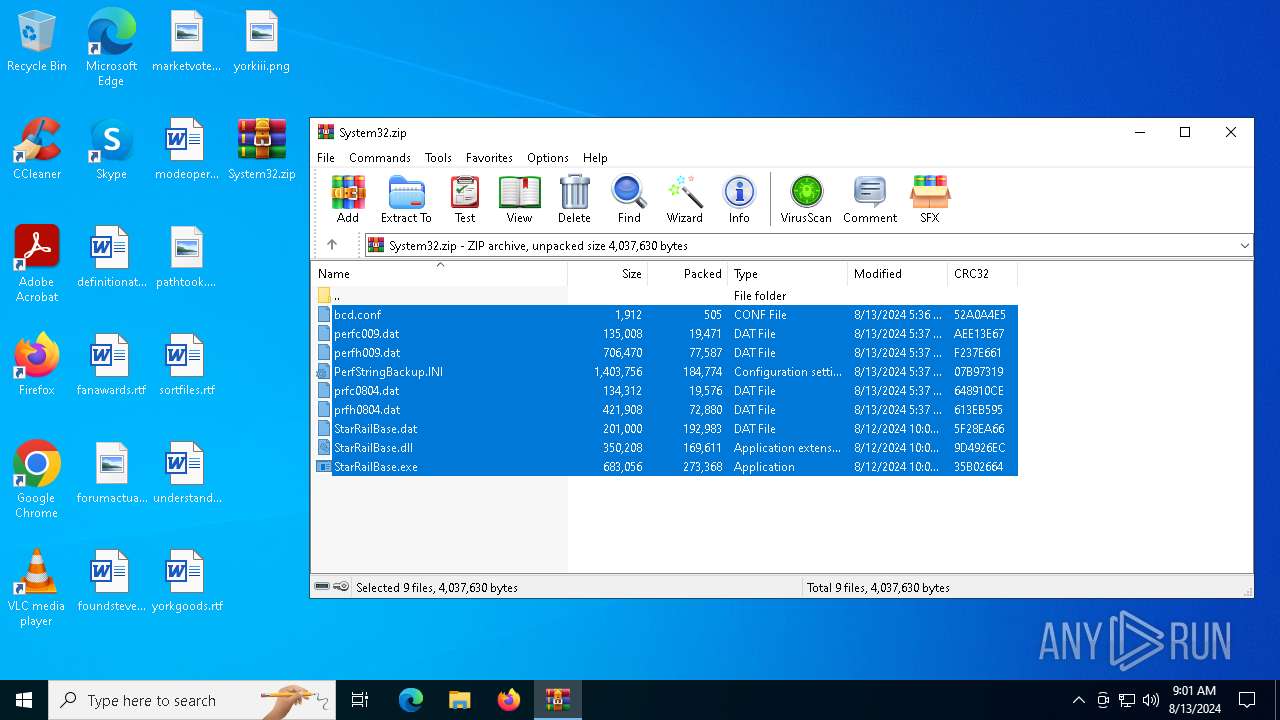Select the perfh009.dat file
This screenshot has height=720, width=1280.
[x=665, y=353]
